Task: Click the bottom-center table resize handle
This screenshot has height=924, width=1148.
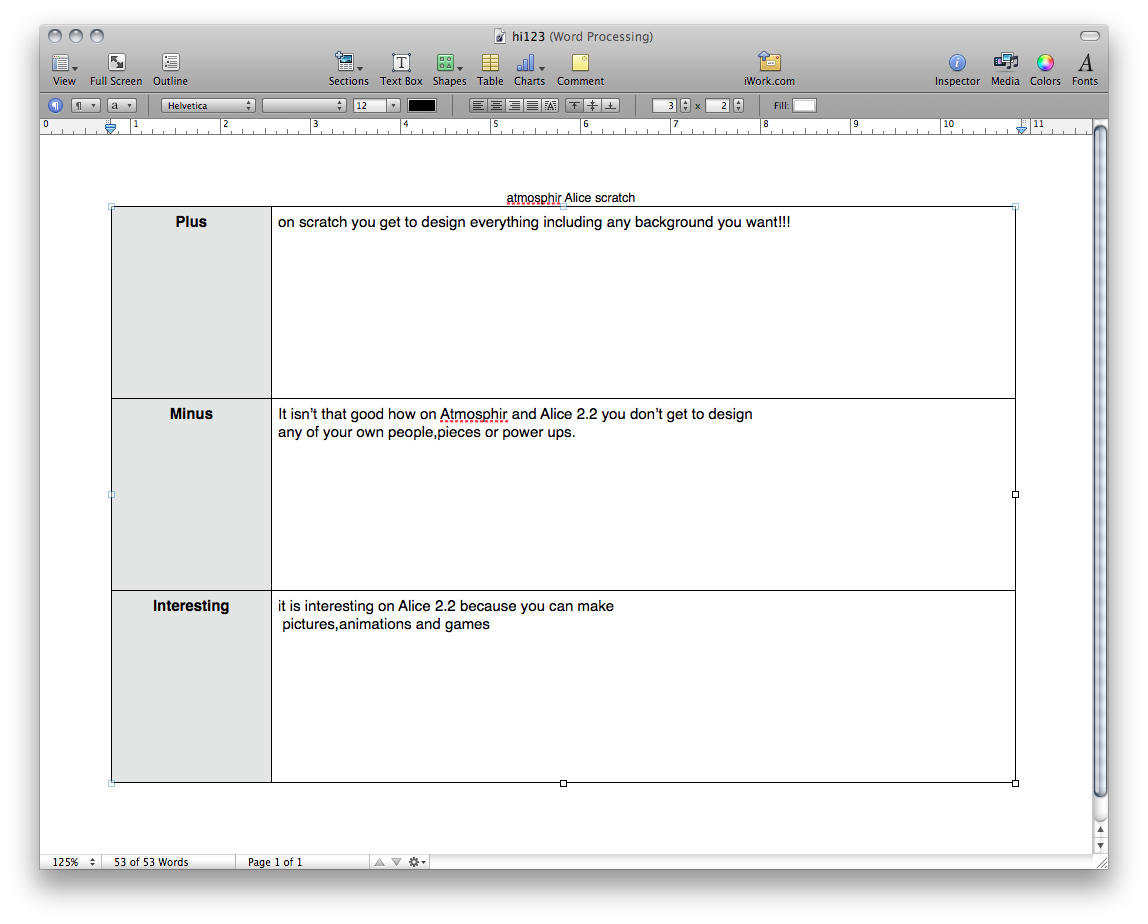Action: pyautogui.click(x=563, y=783)
